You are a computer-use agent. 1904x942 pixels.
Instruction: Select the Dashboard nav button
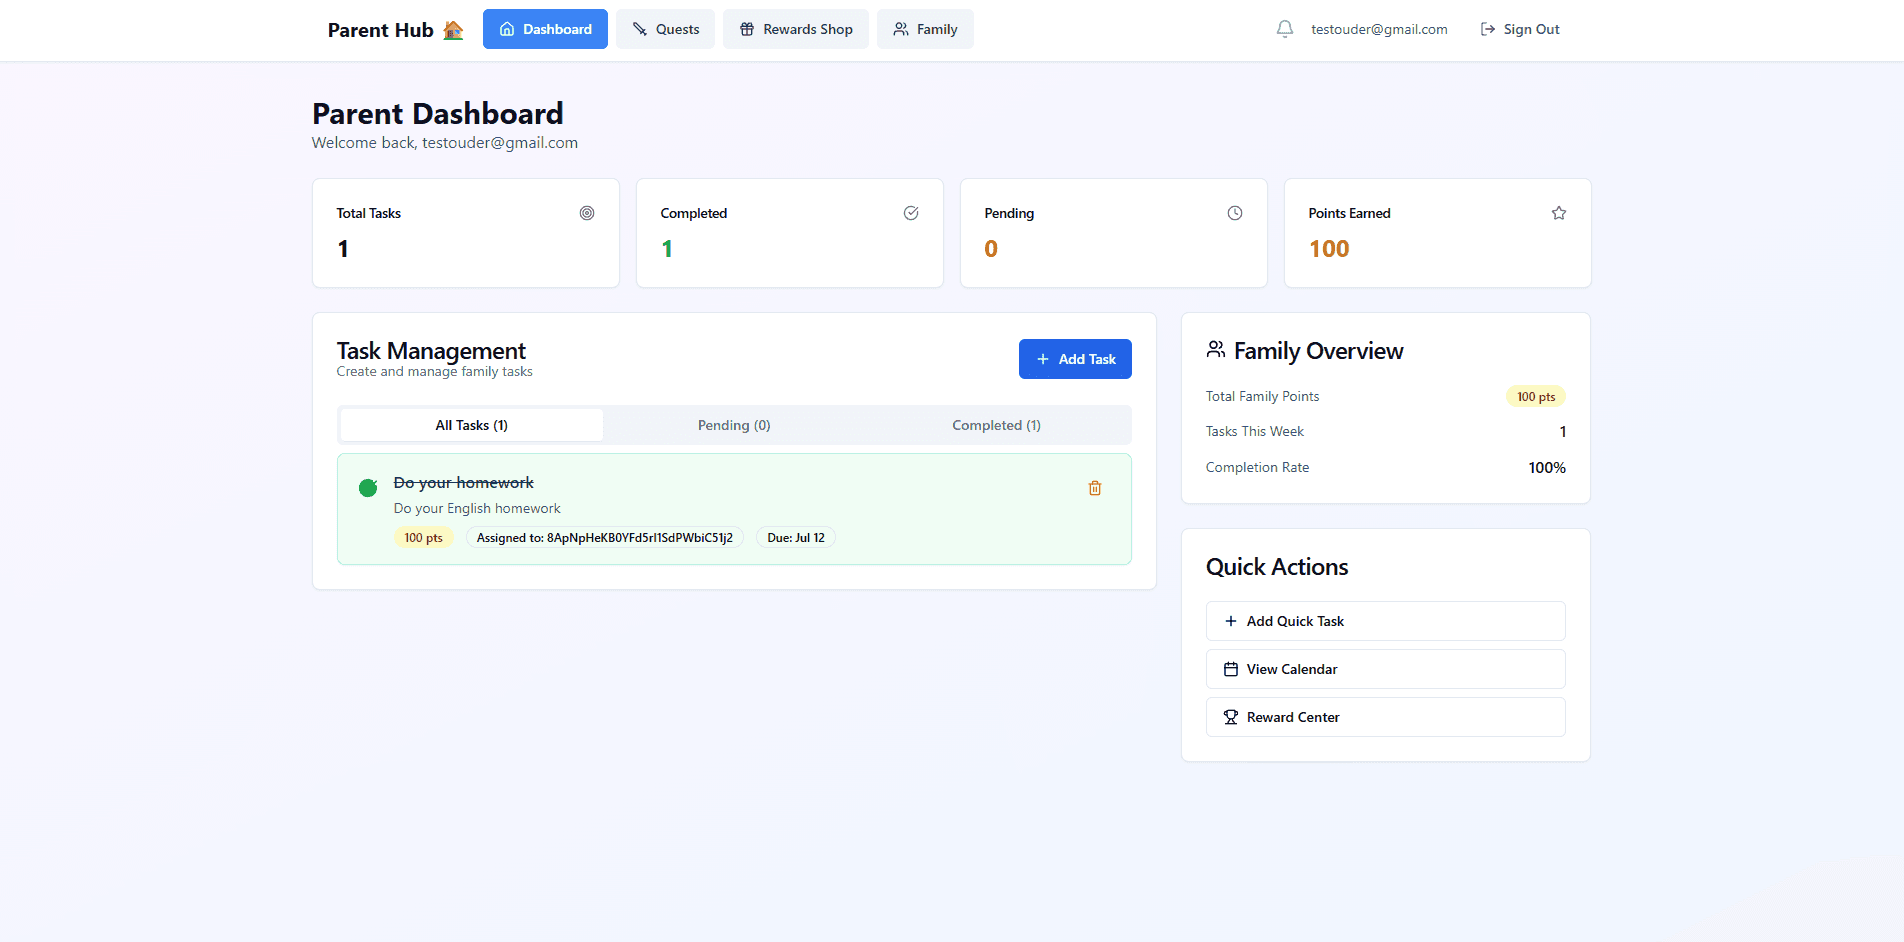pos(545,29)
